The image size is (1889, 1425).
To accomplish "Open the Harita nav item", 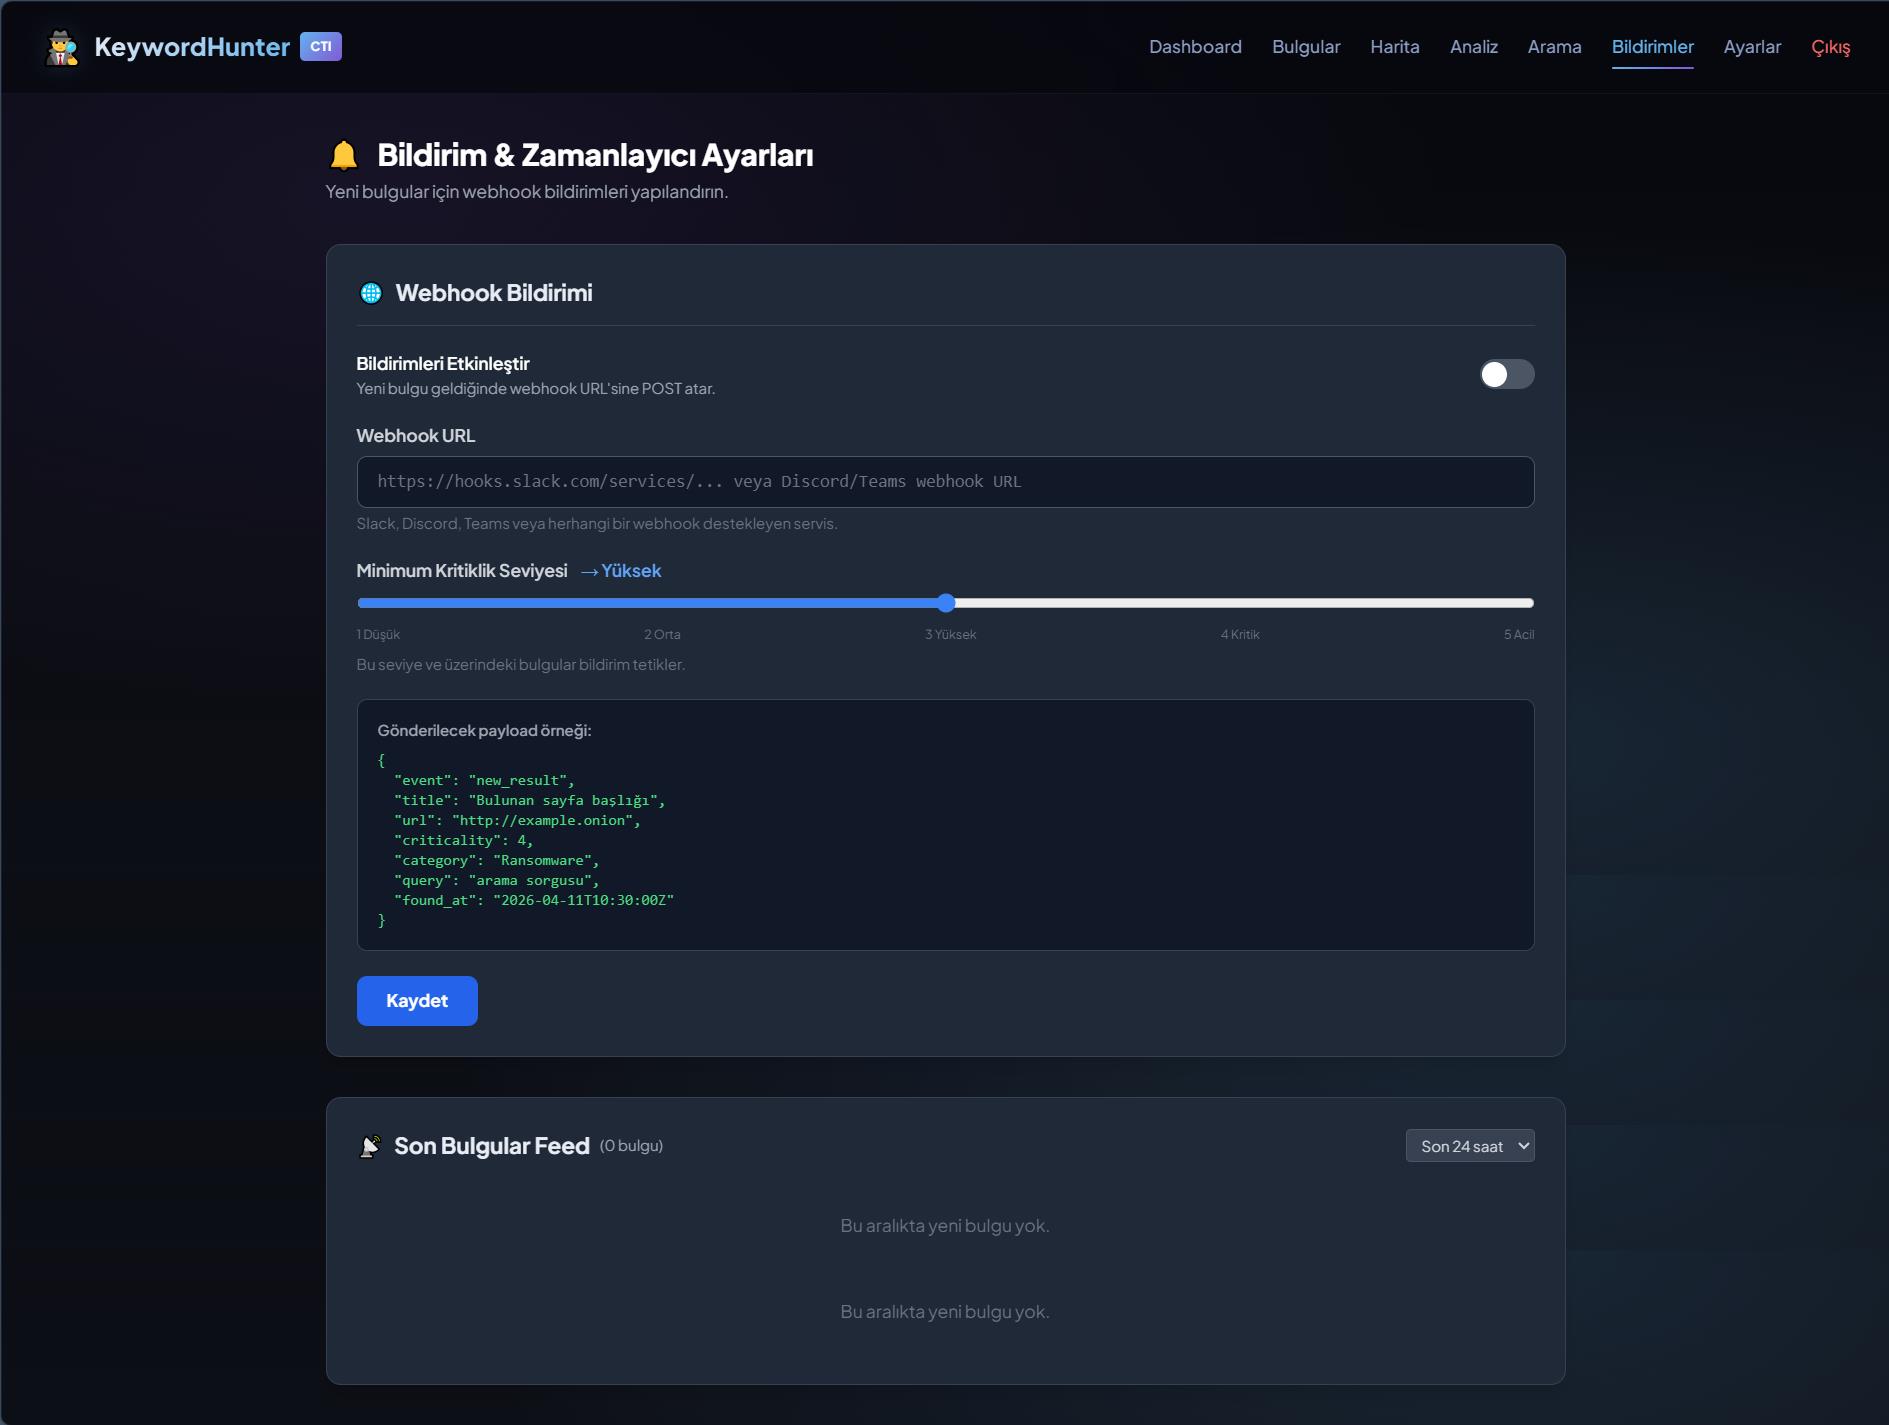I will tap(1395, 47).
